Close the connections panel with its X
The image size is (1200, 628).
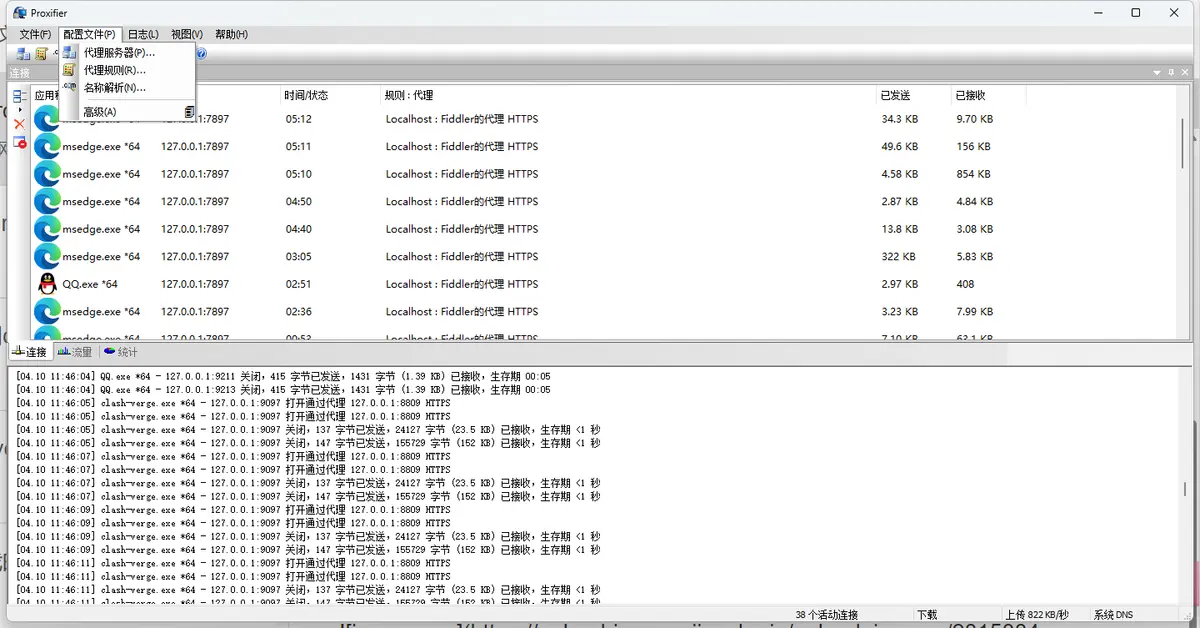click(x=1184, y=73)
